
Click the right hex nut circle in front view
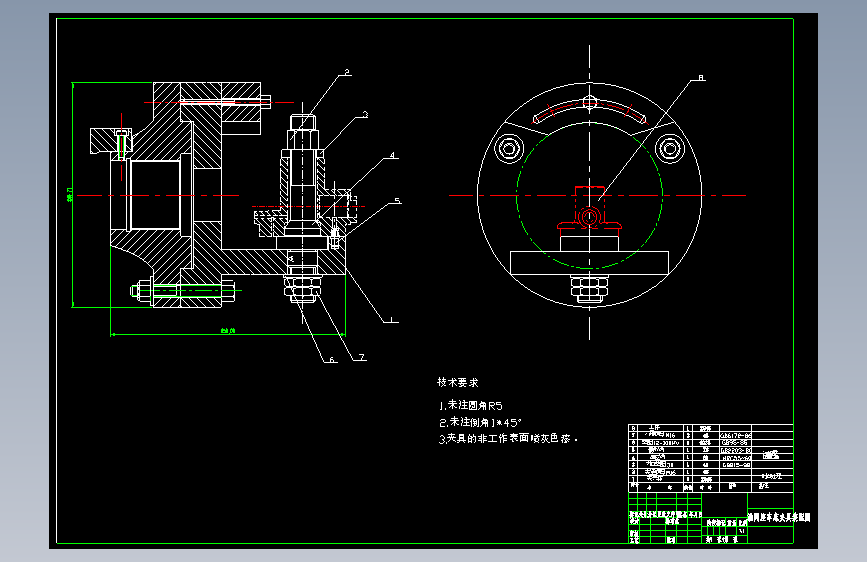[670, 148]
